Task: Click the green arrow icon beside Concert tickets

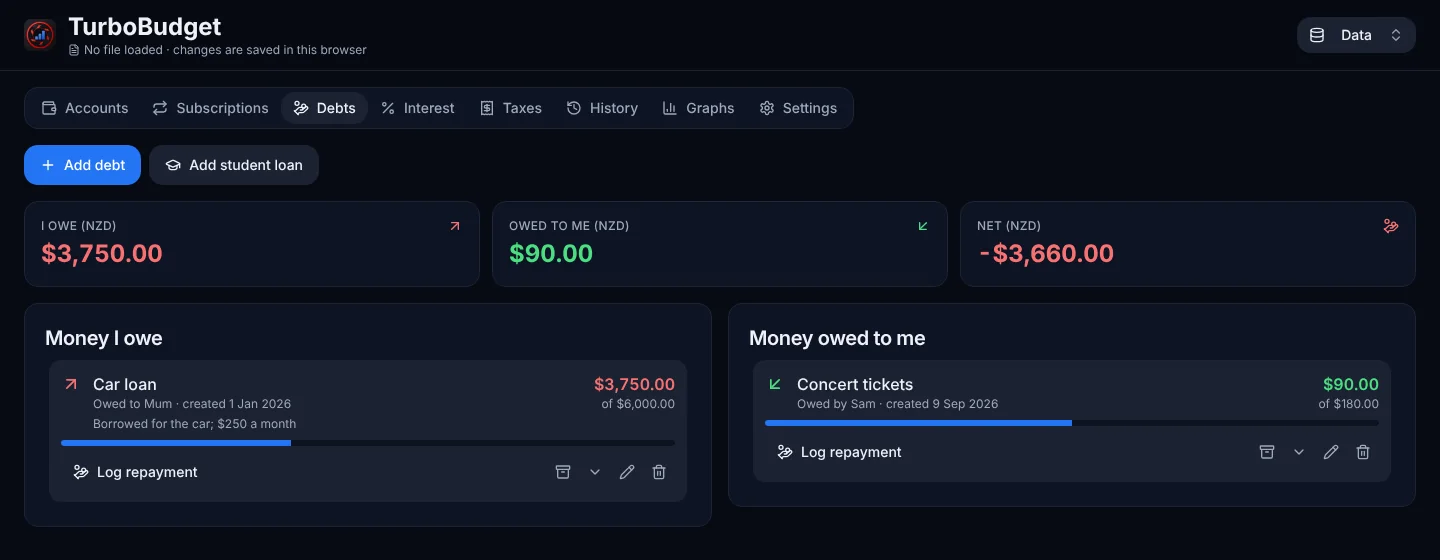Action: [x=775, y=384]
